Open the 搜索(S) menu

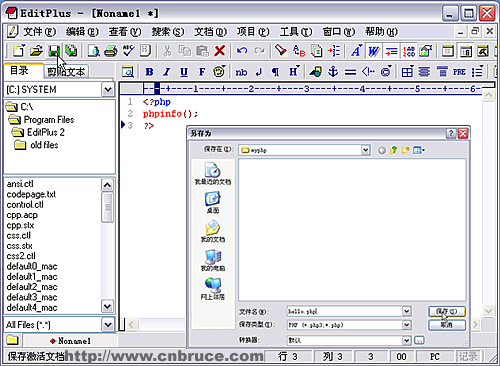[x=168, y=32]
